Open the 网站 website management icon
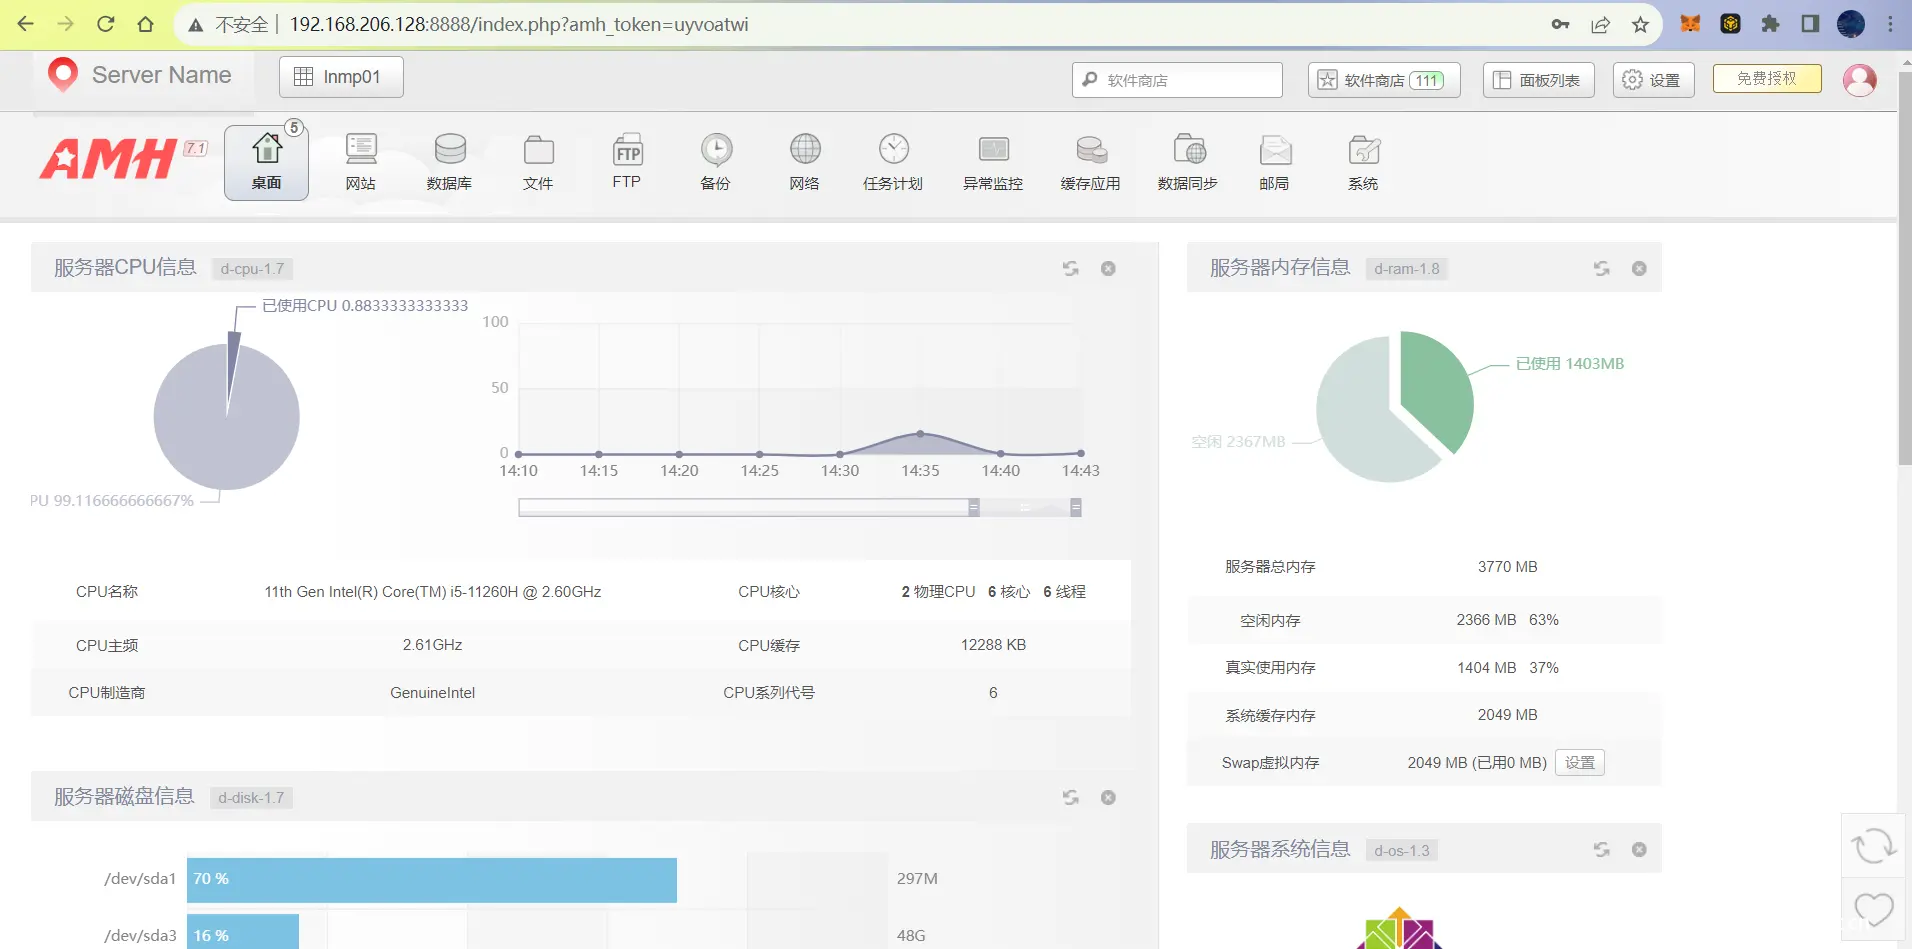The width and height of the screenshot is (1912, 949). click(361, 162)
